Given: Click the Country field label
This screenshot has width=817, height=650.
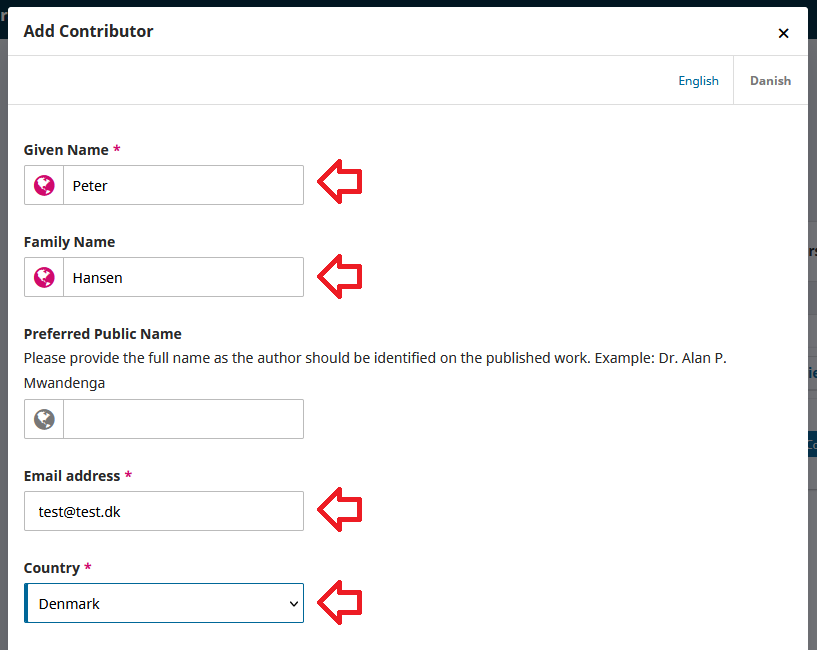Looking at the screenshot, I should click(x=52, y=568).
